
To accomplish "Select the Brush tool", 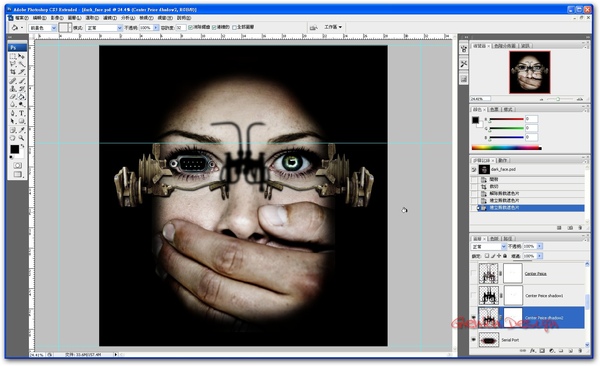I will point(21,81).
